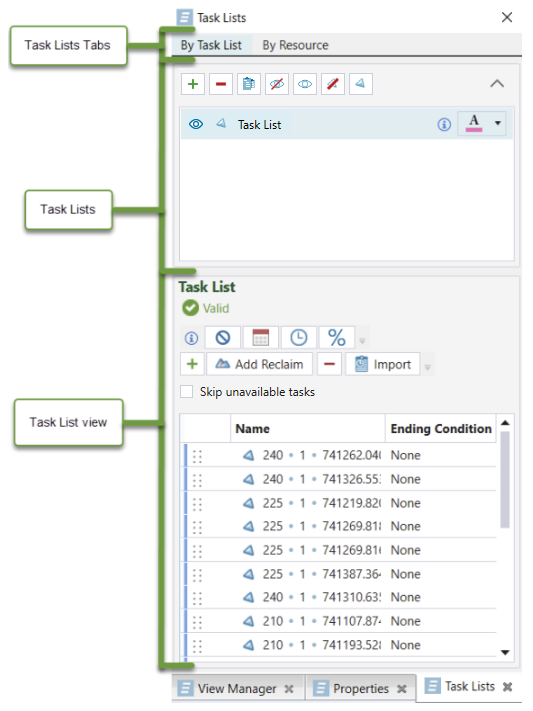Select task row 741107.87
This screenshot has width=533, height=711.
340,621
